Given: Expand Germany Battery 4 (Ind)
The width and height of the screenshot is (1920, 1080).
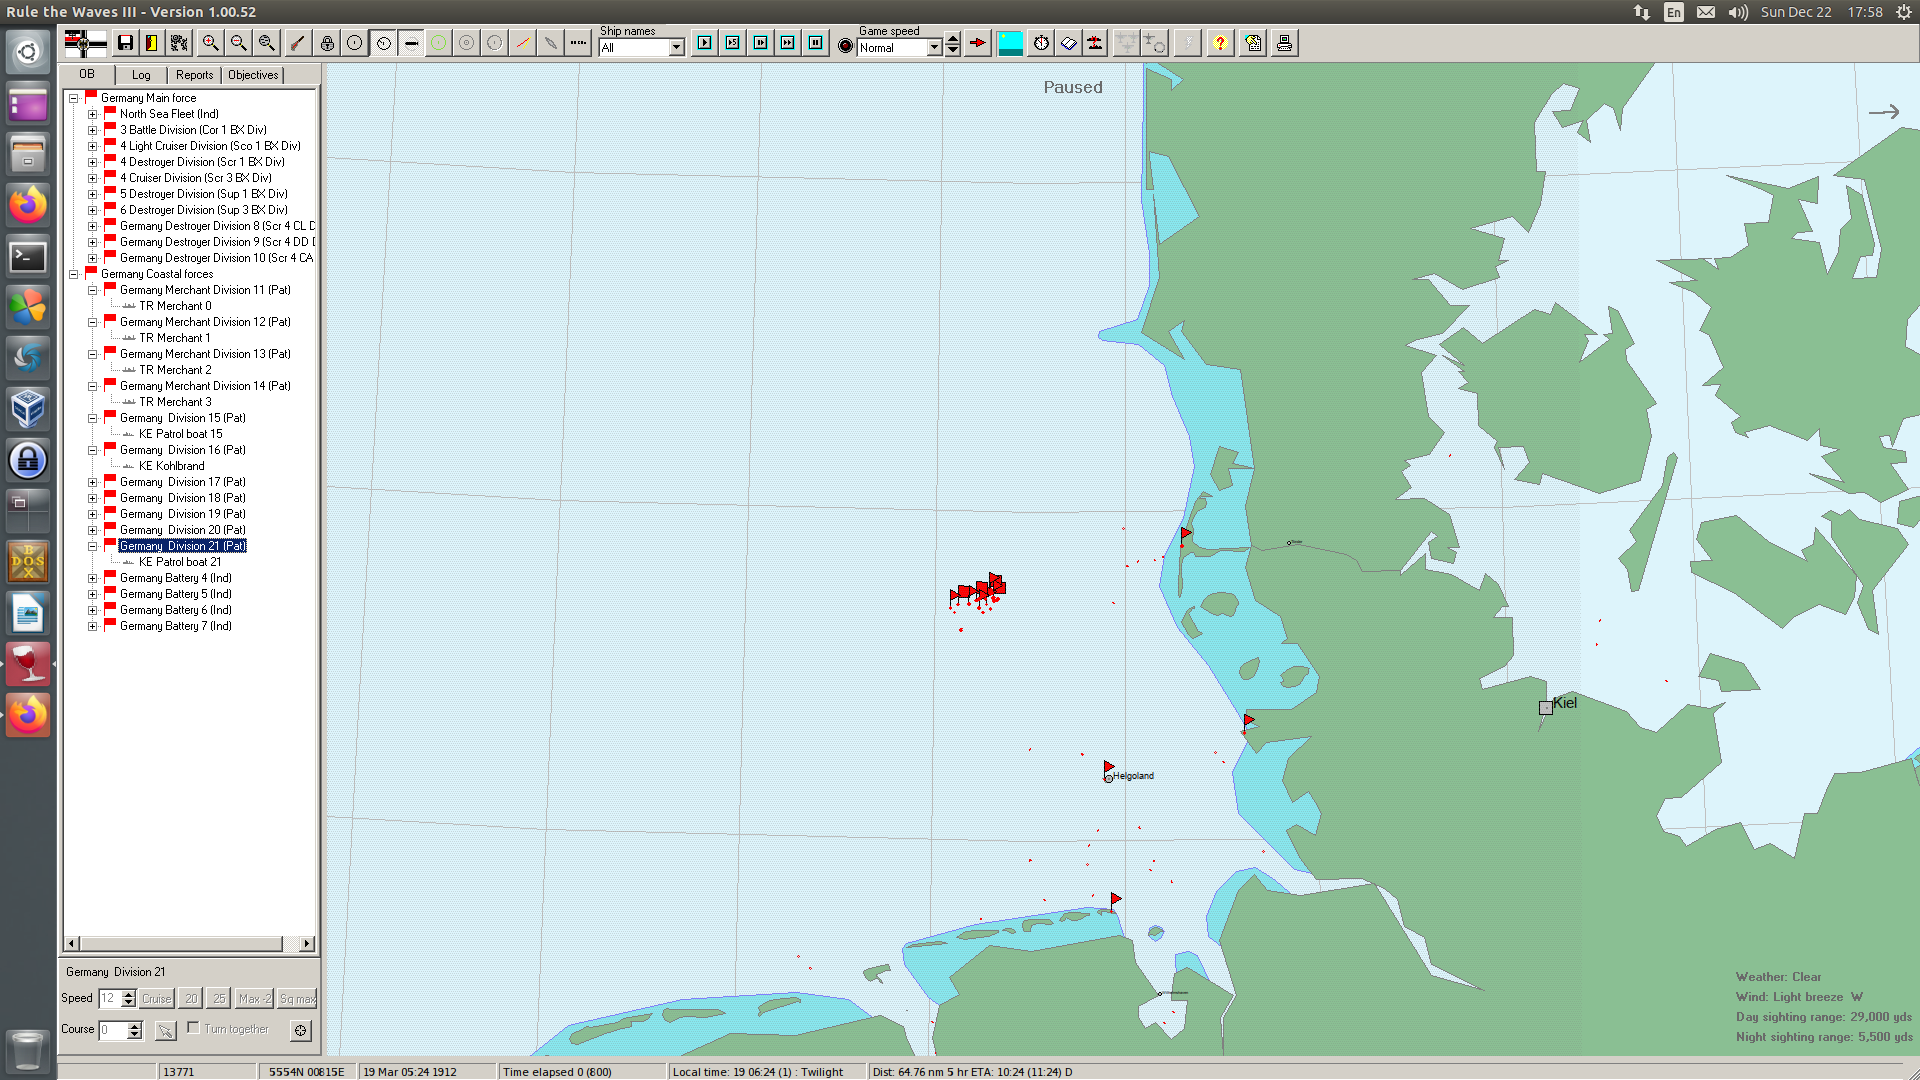Looking at the screenshot, I should [x=92, y=578].
